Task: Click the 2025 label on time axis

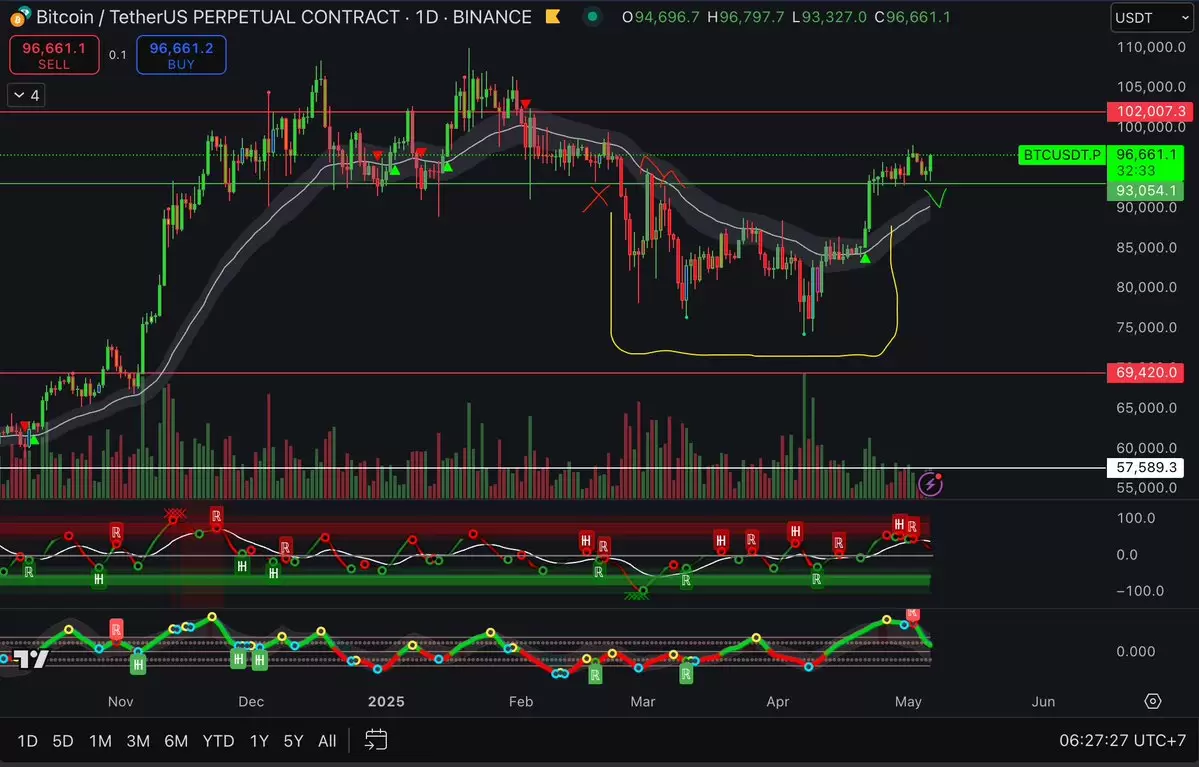Action: point(386,701)
